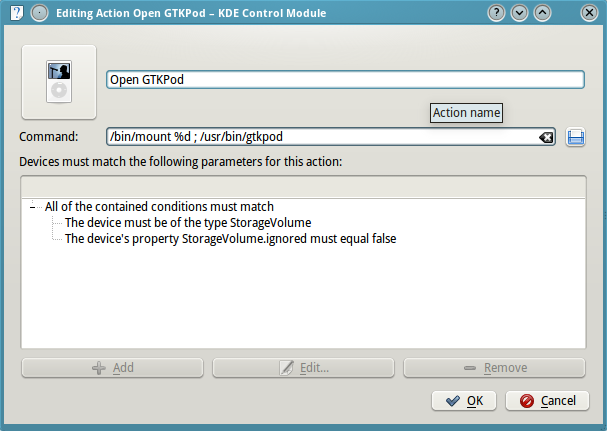Collapse the 'All of the contained conditions' node

point(33,207)
